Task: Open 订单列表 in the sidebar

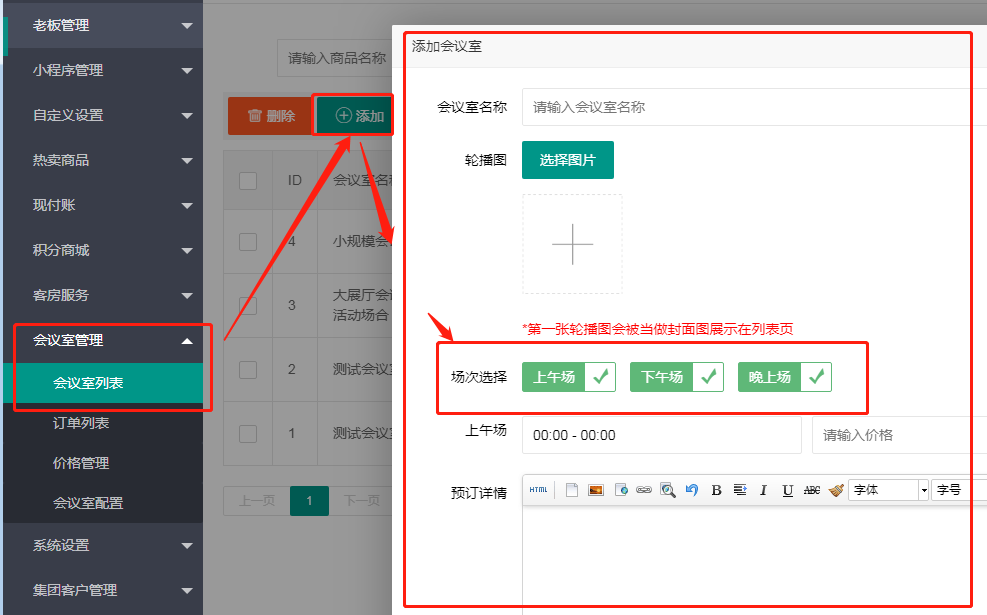Action: (x=81, y=423)
